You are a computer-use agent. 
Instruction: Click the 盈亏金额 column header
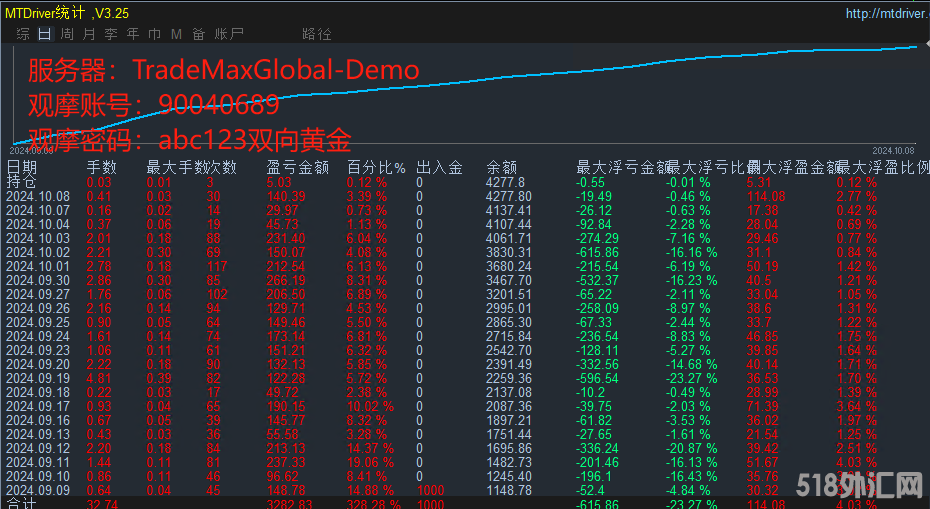pos(298,168)
